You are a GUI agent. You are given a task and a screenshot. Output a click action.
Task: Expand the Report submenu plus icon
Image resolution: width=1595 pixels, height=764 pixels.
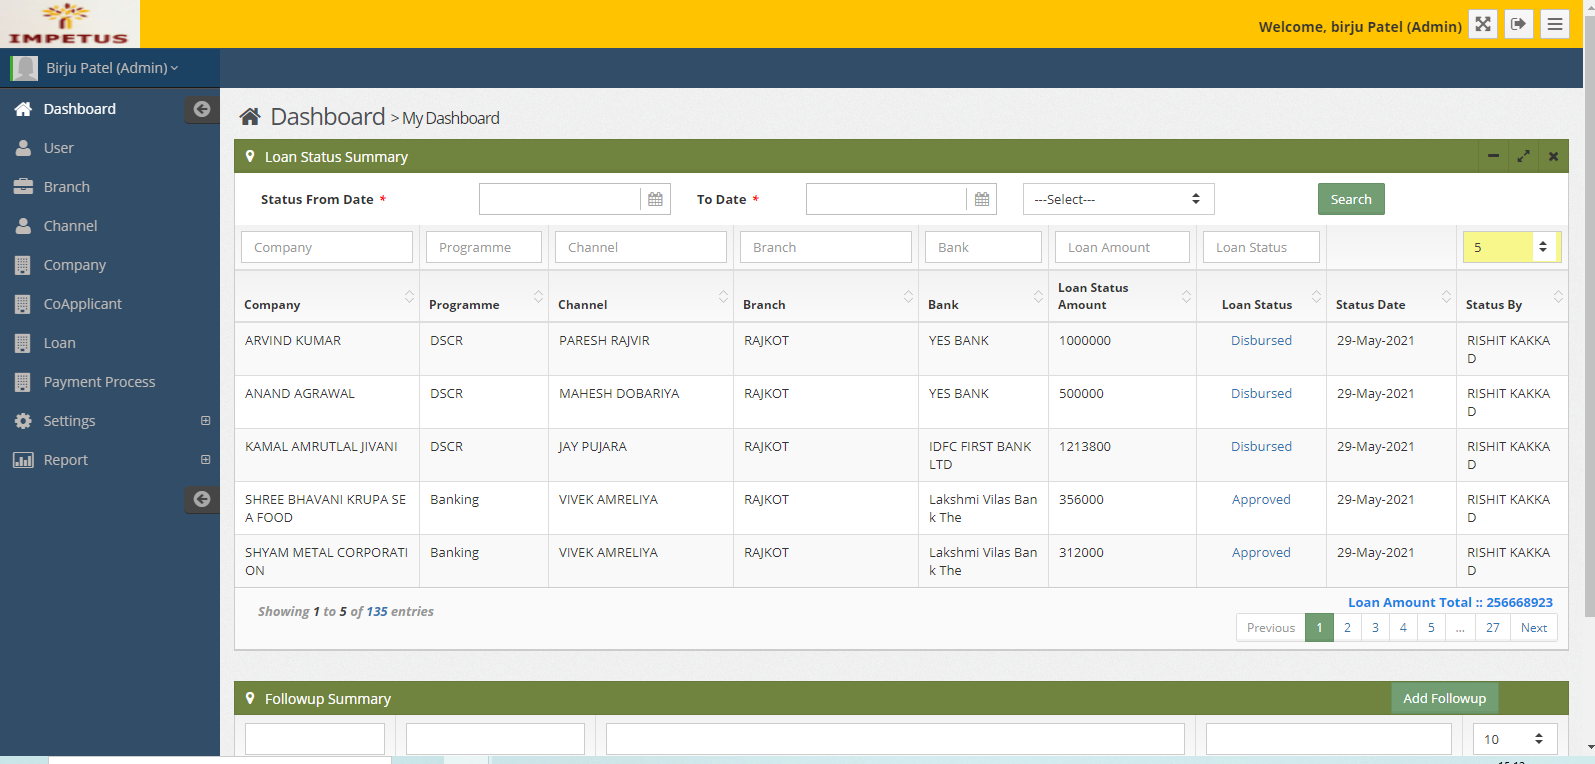click(205, 460)
